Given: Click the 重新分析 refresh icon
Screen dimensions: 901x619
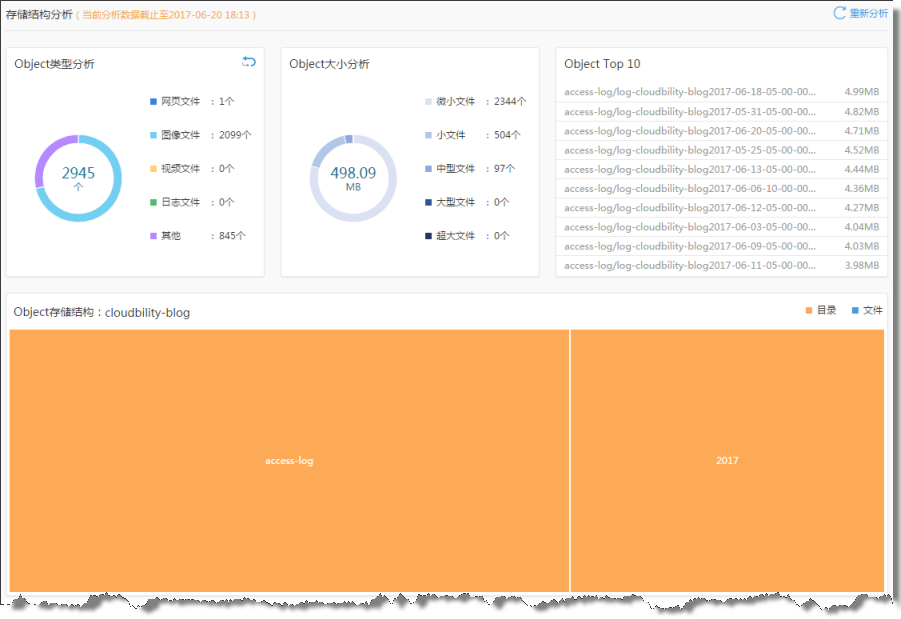Looking at the screenshot, I should click(840, 13).
